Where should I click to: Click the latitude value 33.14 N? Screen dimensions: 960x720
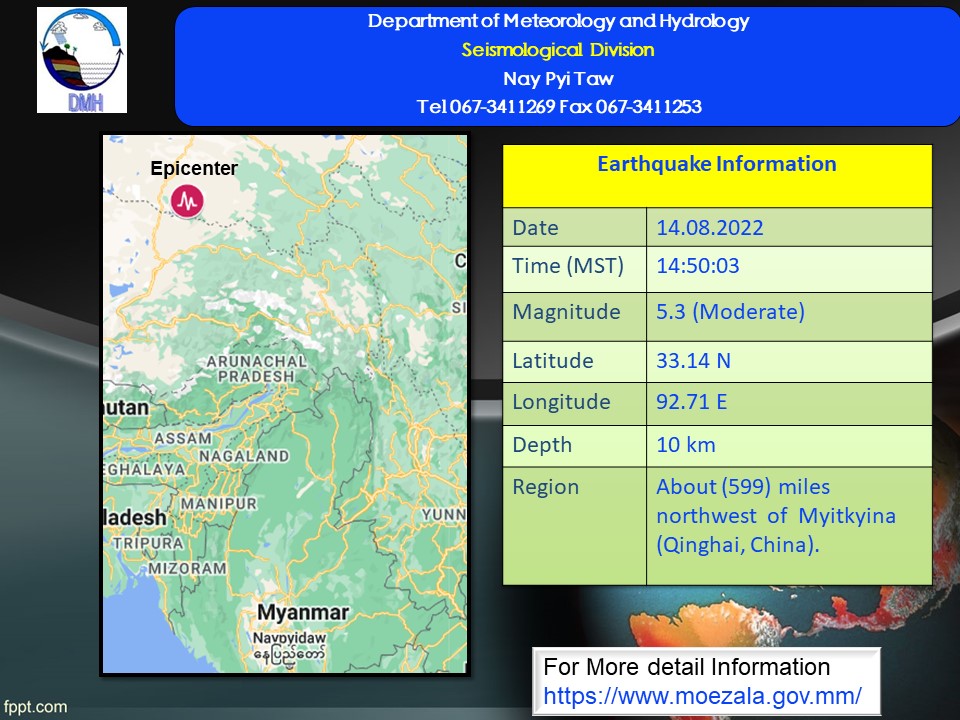[694, 361]
